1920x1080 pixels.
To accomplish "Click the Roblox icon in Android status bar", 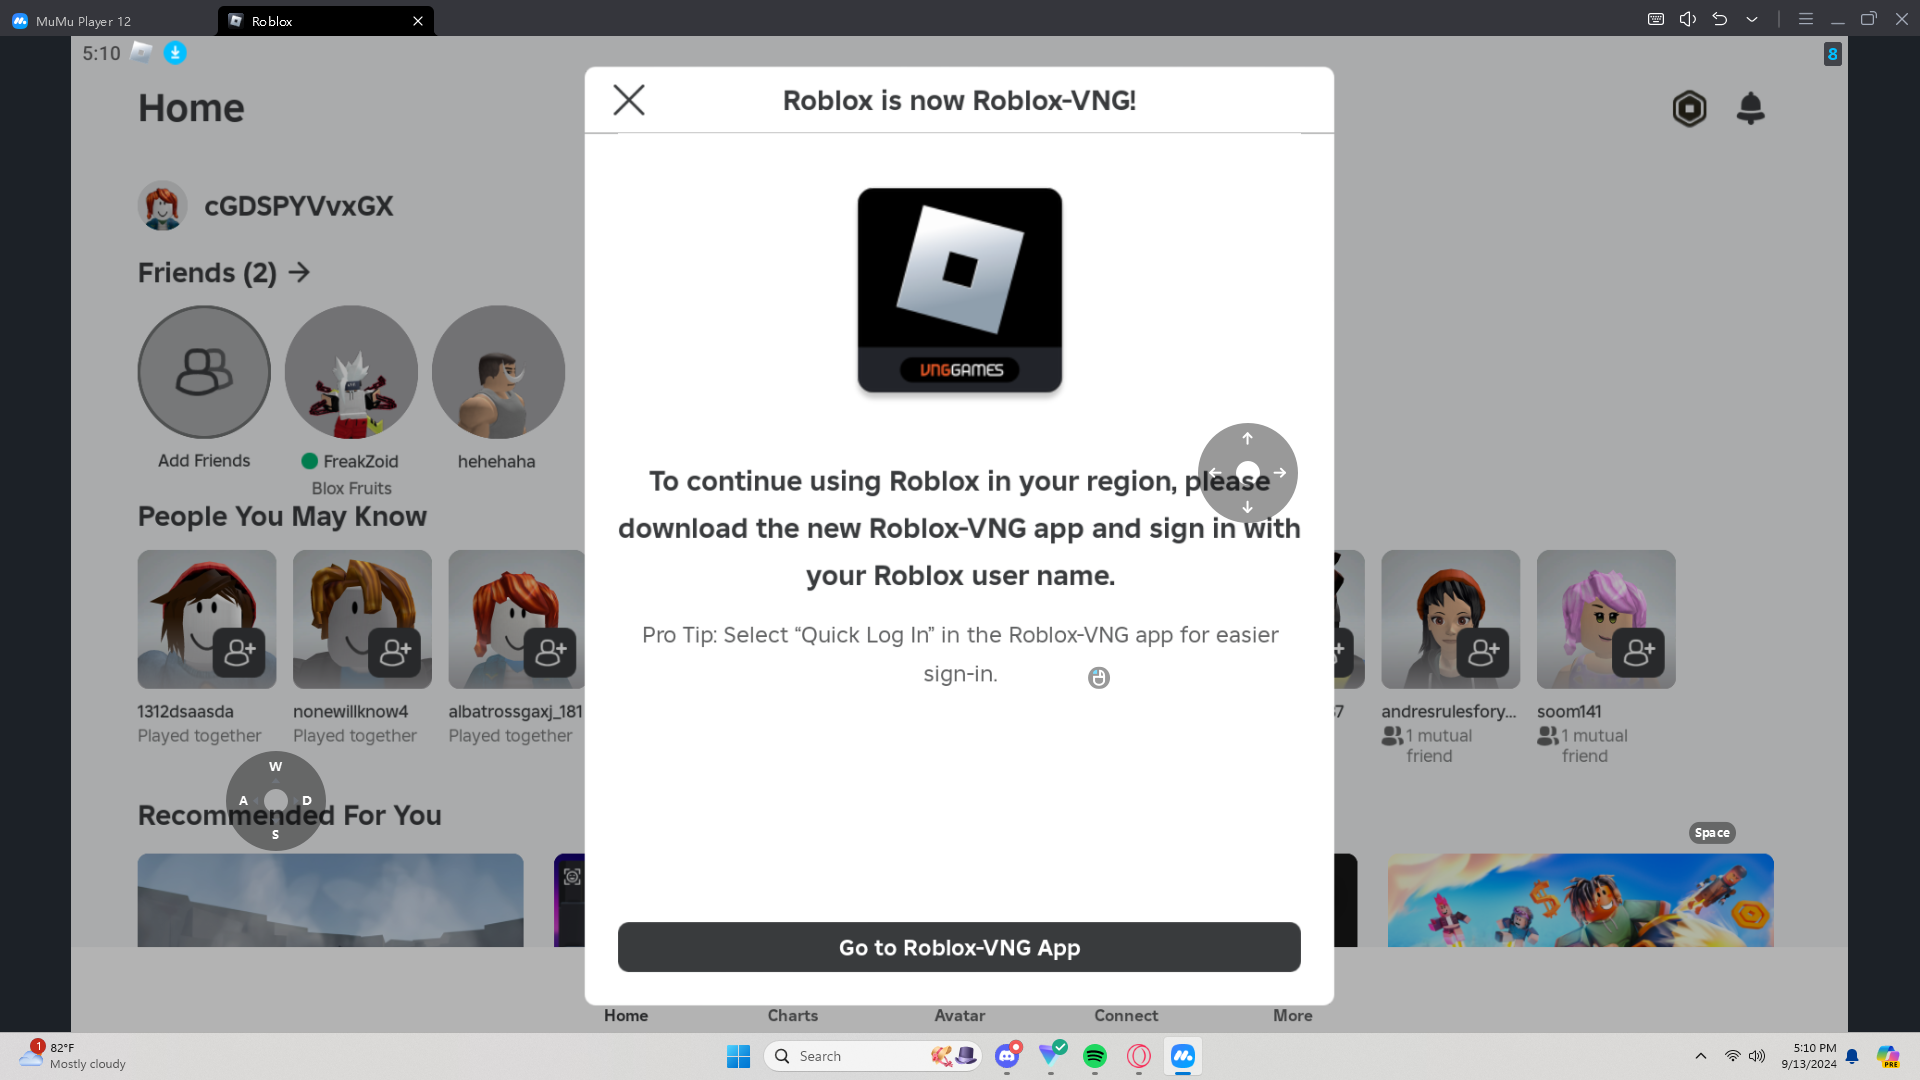I will (142, 52).
